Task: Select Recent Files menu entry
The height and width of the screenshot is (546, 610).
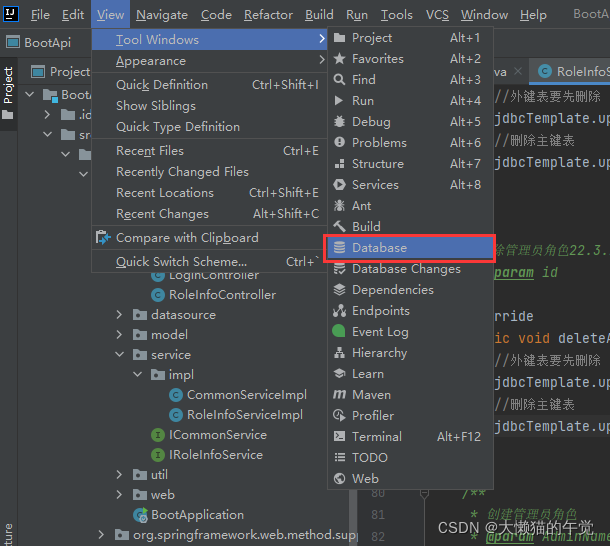Action: tap(209, 151)
